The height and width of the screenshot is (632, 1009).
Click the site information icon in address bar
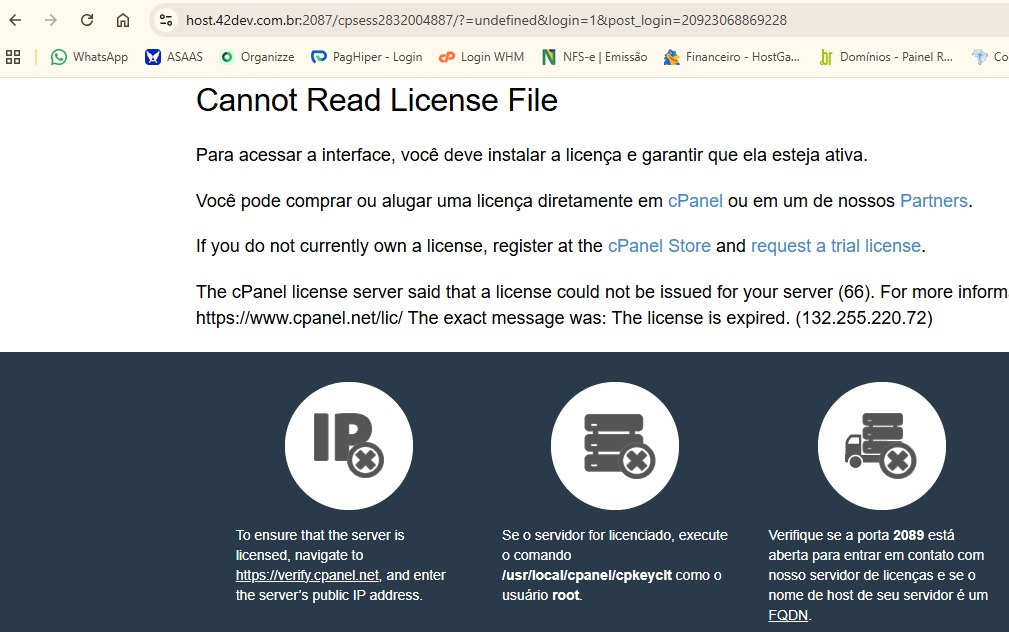(166, 20)
